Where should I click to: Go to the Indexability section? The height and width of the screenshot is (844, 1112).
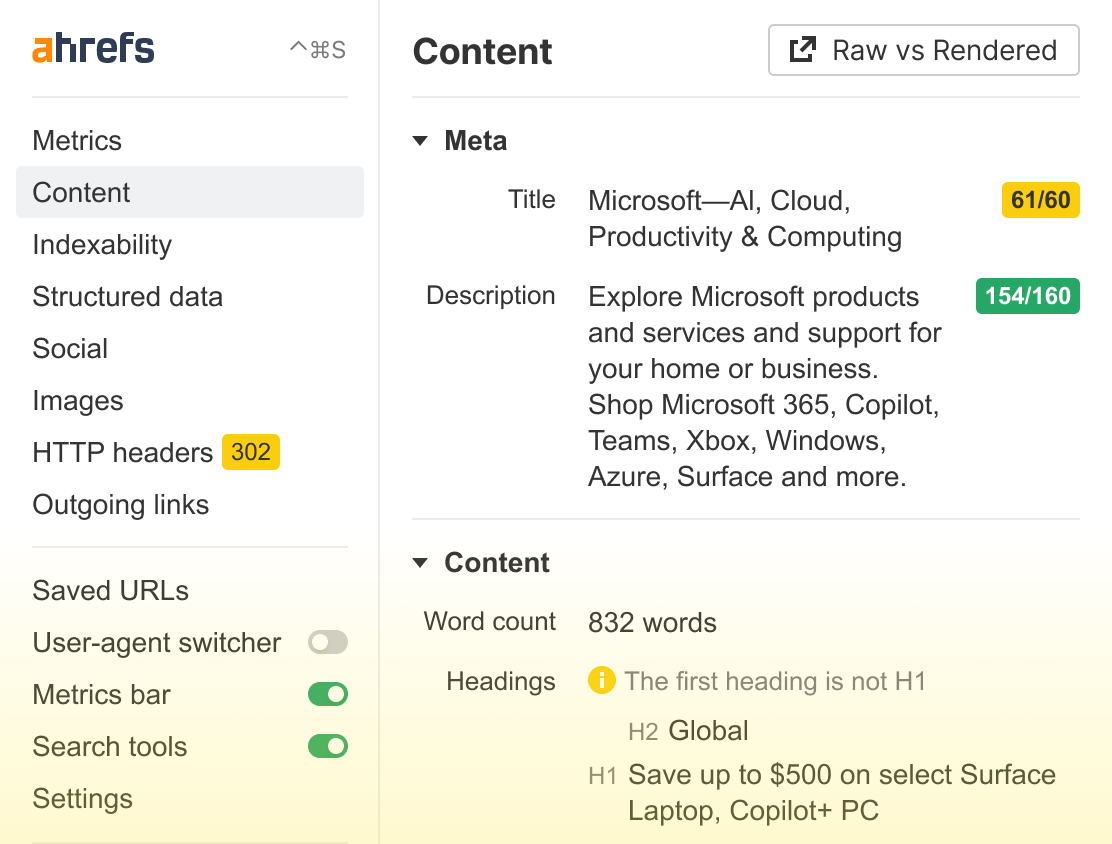(x=102, y=245)
